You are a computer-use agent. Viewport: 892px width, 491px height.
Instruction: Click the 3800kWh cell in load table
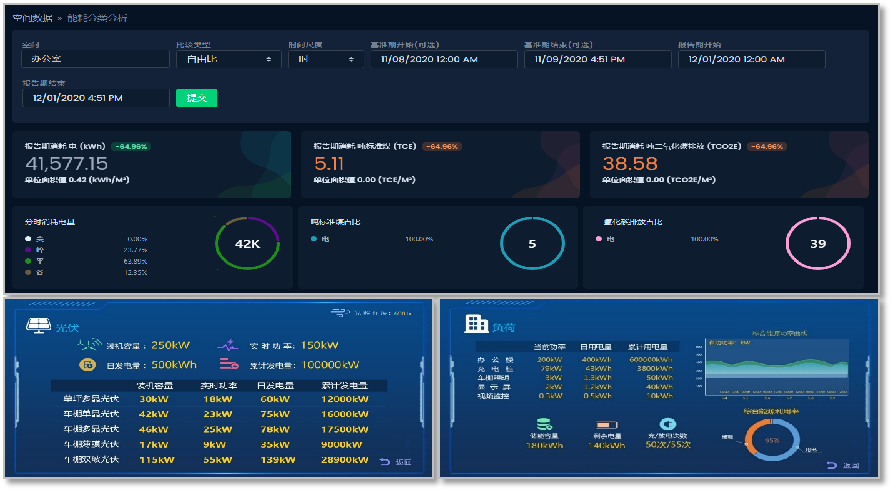pos(654,369)
